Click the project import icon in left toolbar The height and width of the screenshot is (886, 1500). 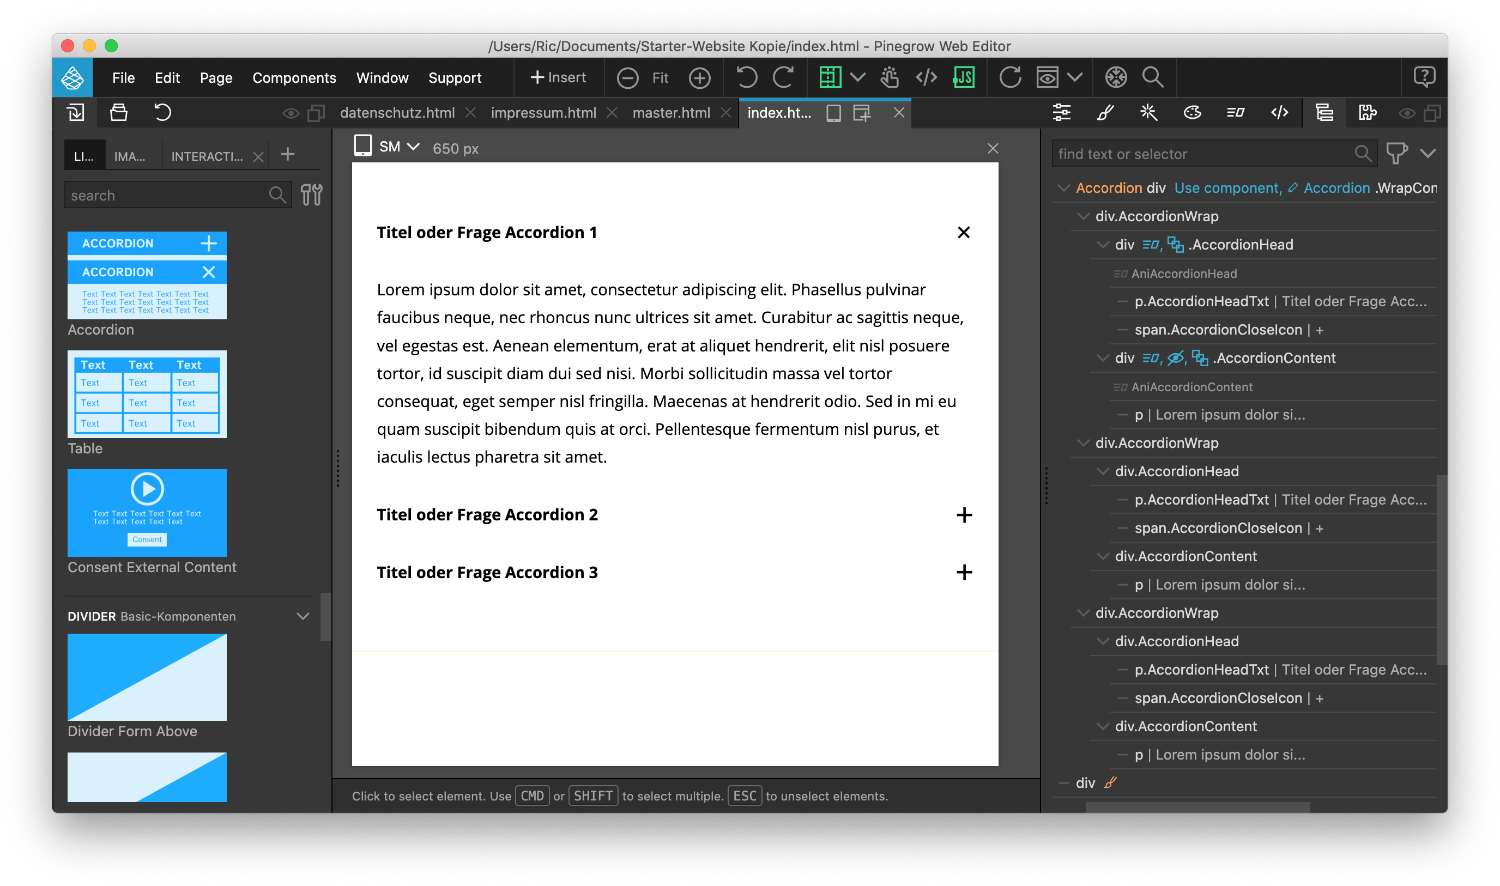pos(75,112)
